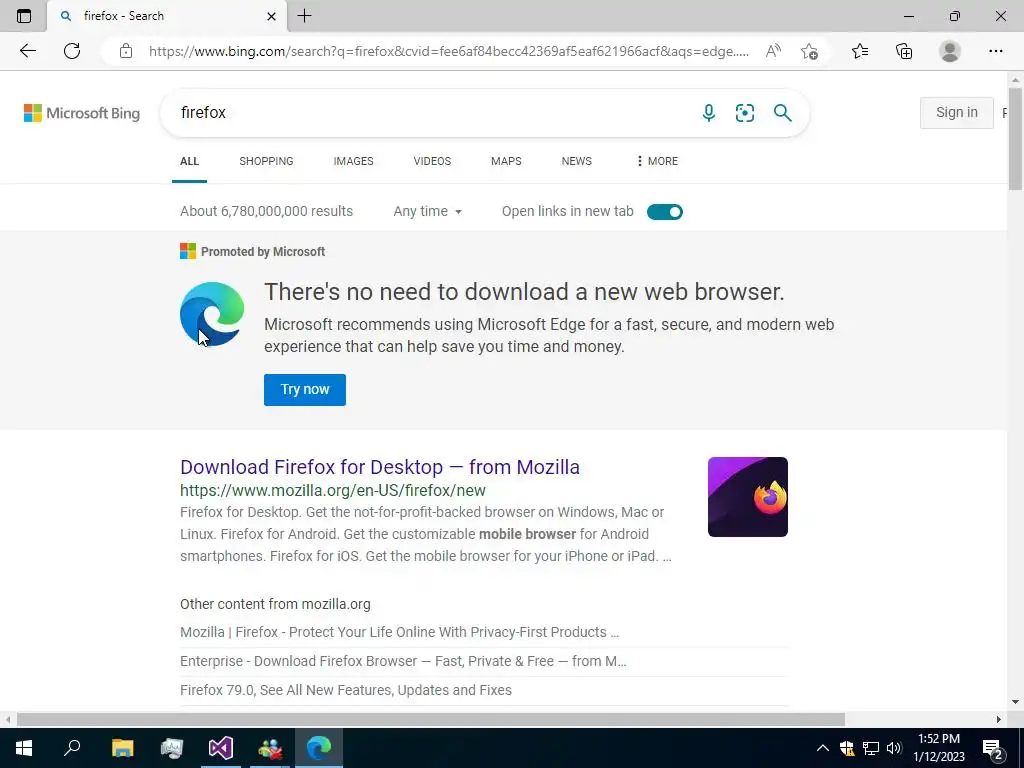
Task: Click the browser address bar URL
Action: (x=449, y=51)
